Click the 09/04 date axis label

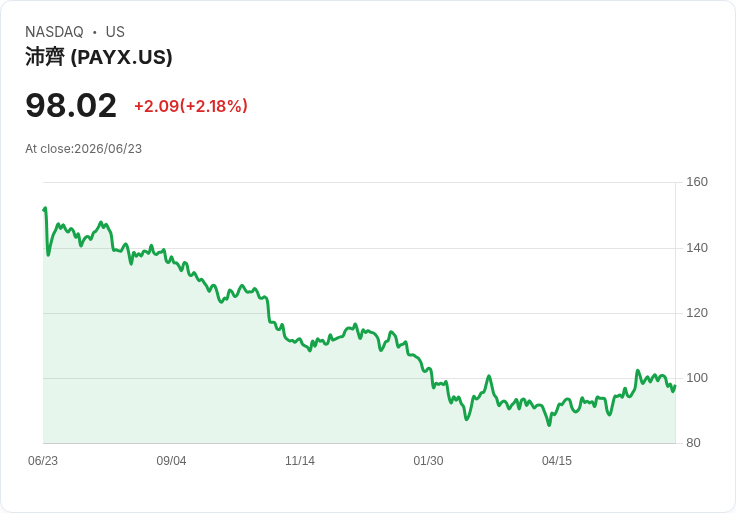click(171, 461)
